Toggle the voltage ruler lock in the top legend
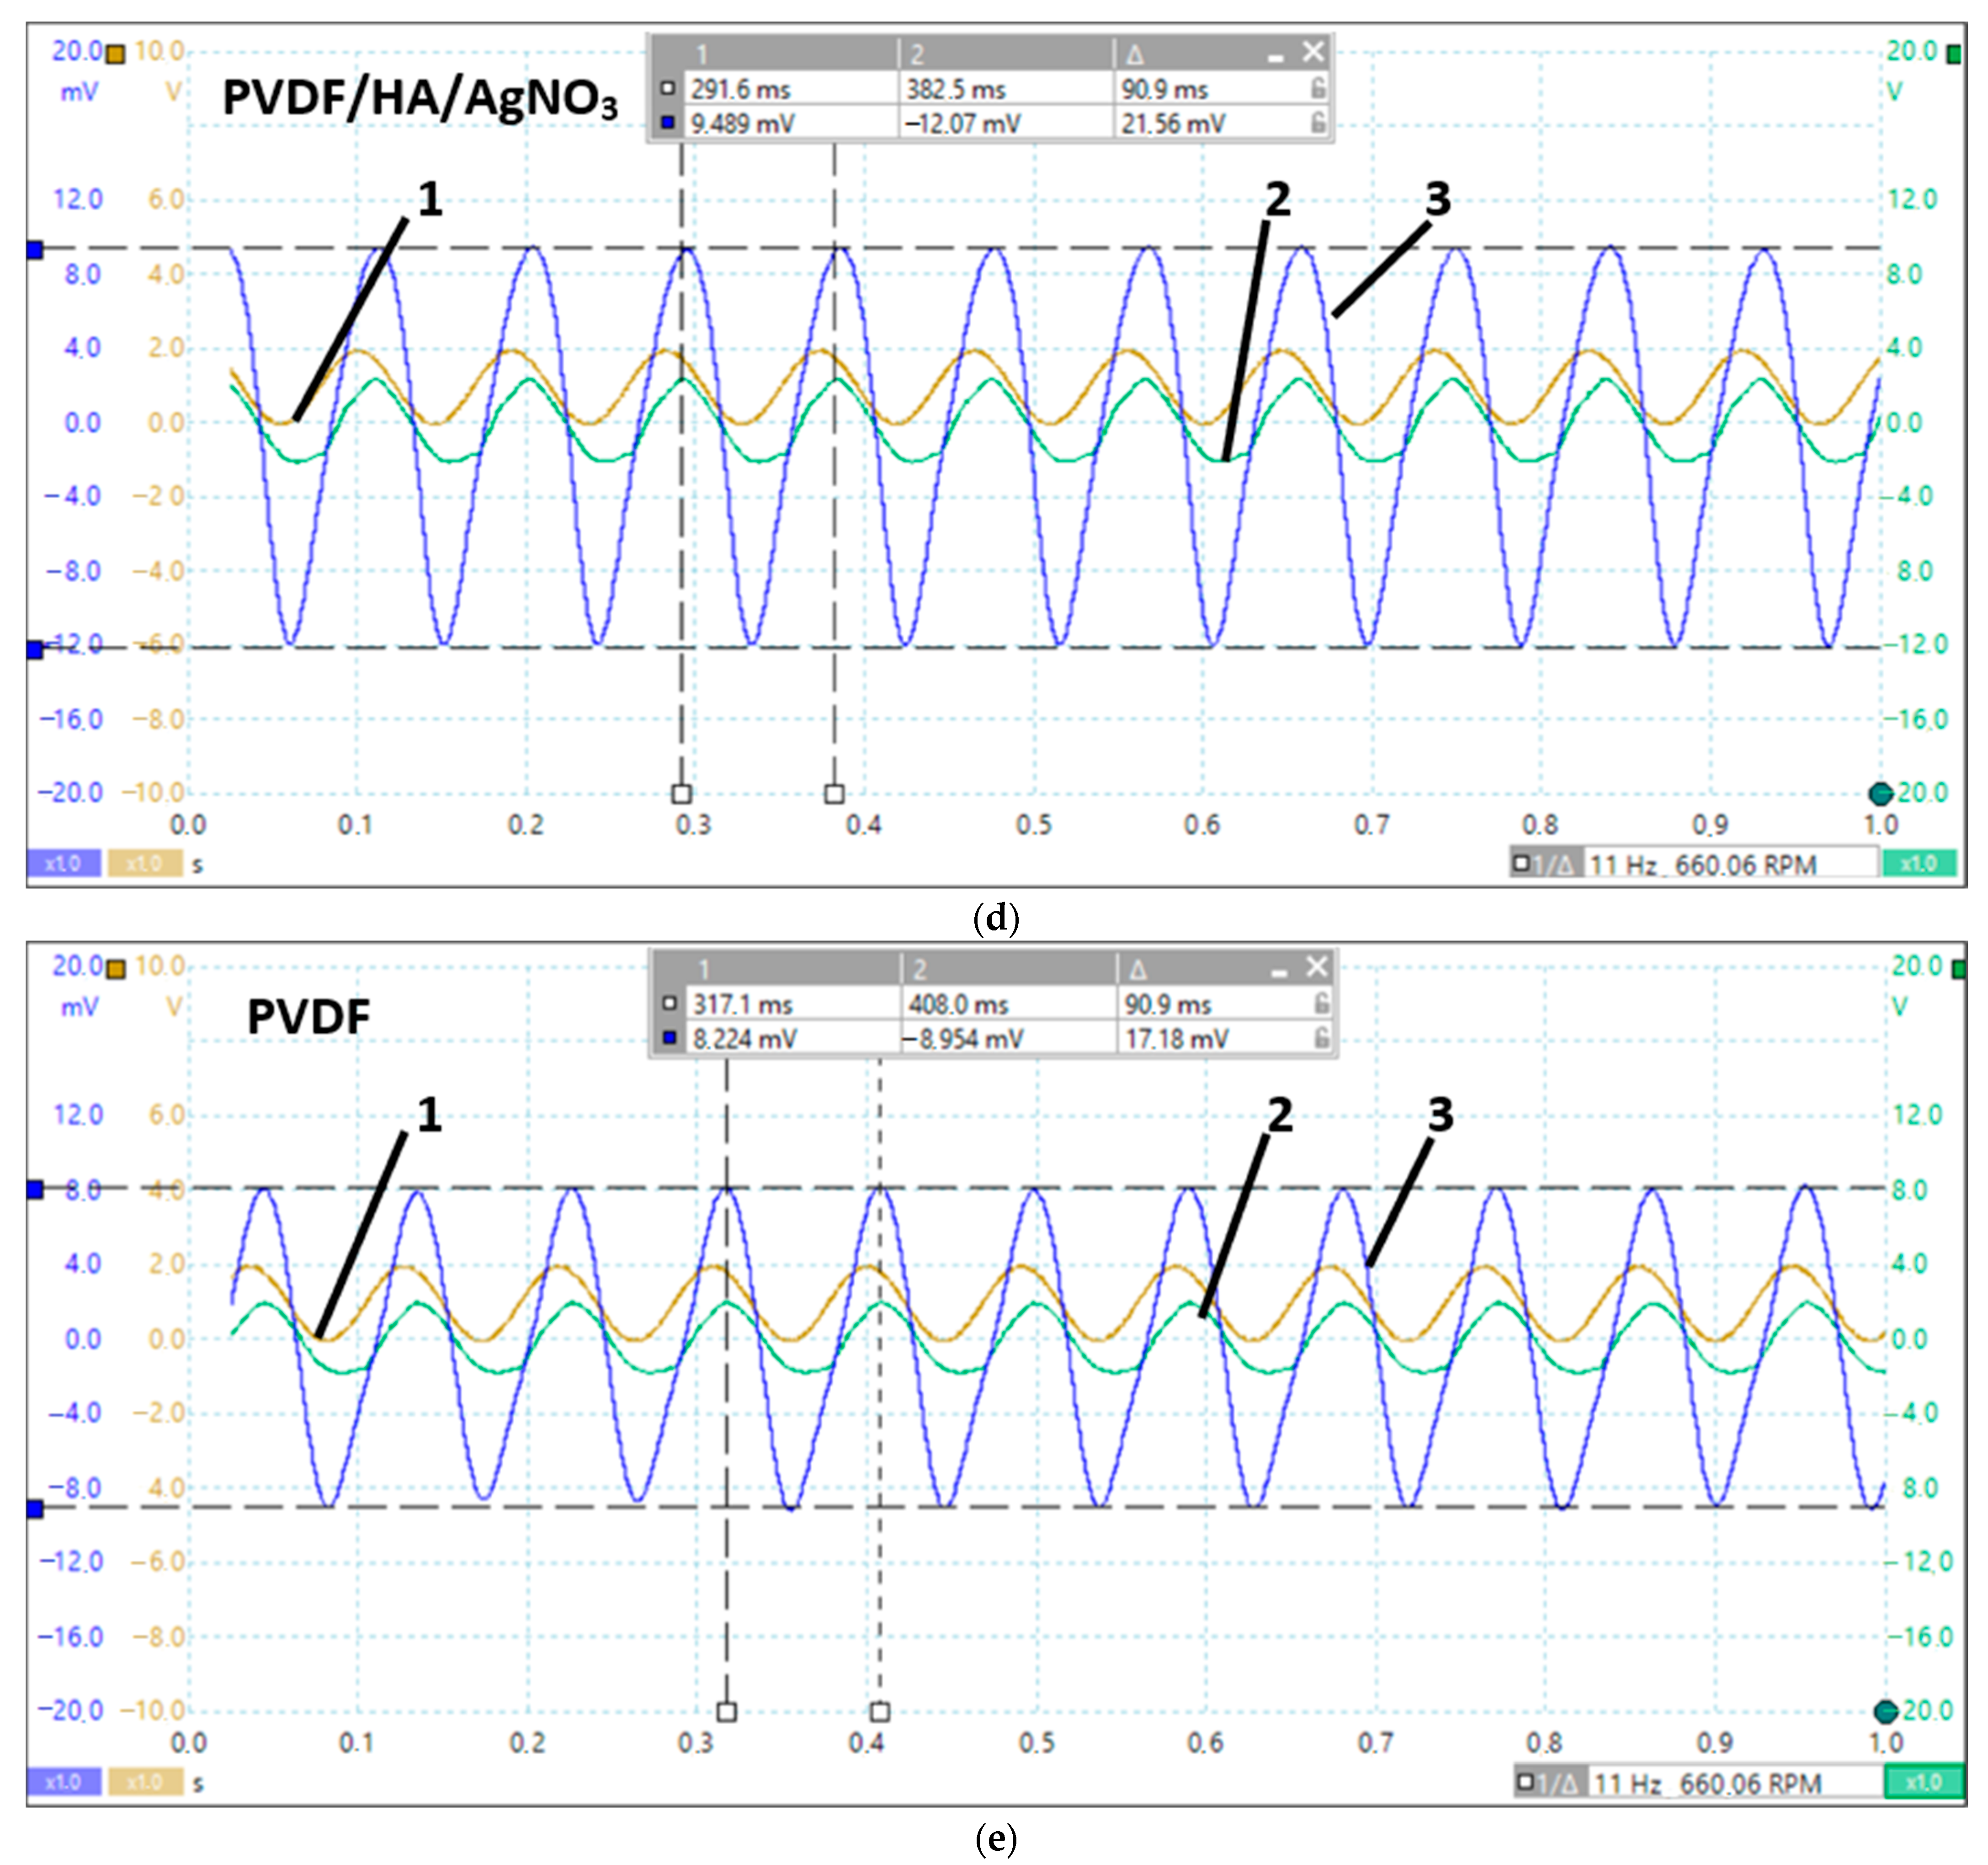This screenshot has height=1865, width=1988. tap(1318, 123)
